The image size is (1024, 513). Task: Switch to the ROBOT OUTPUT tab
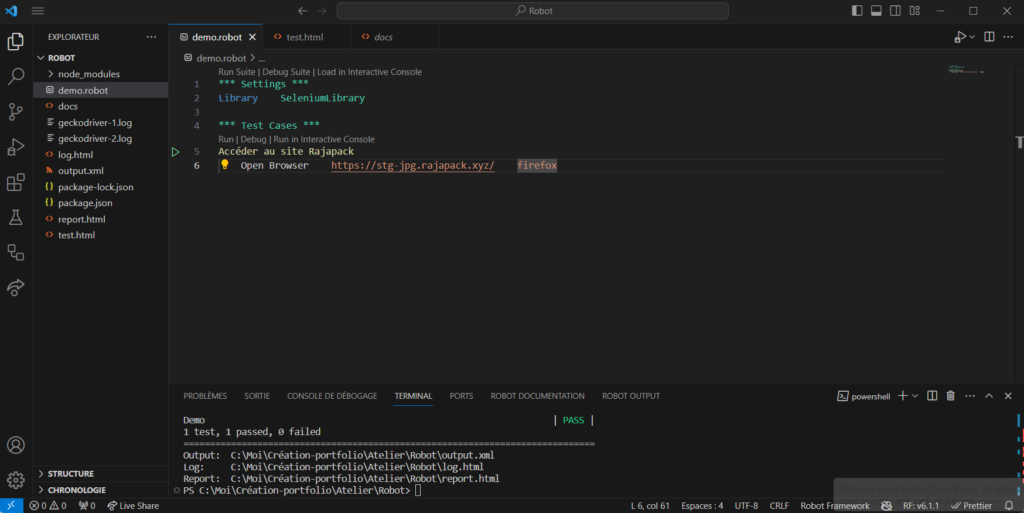(631, 396)
